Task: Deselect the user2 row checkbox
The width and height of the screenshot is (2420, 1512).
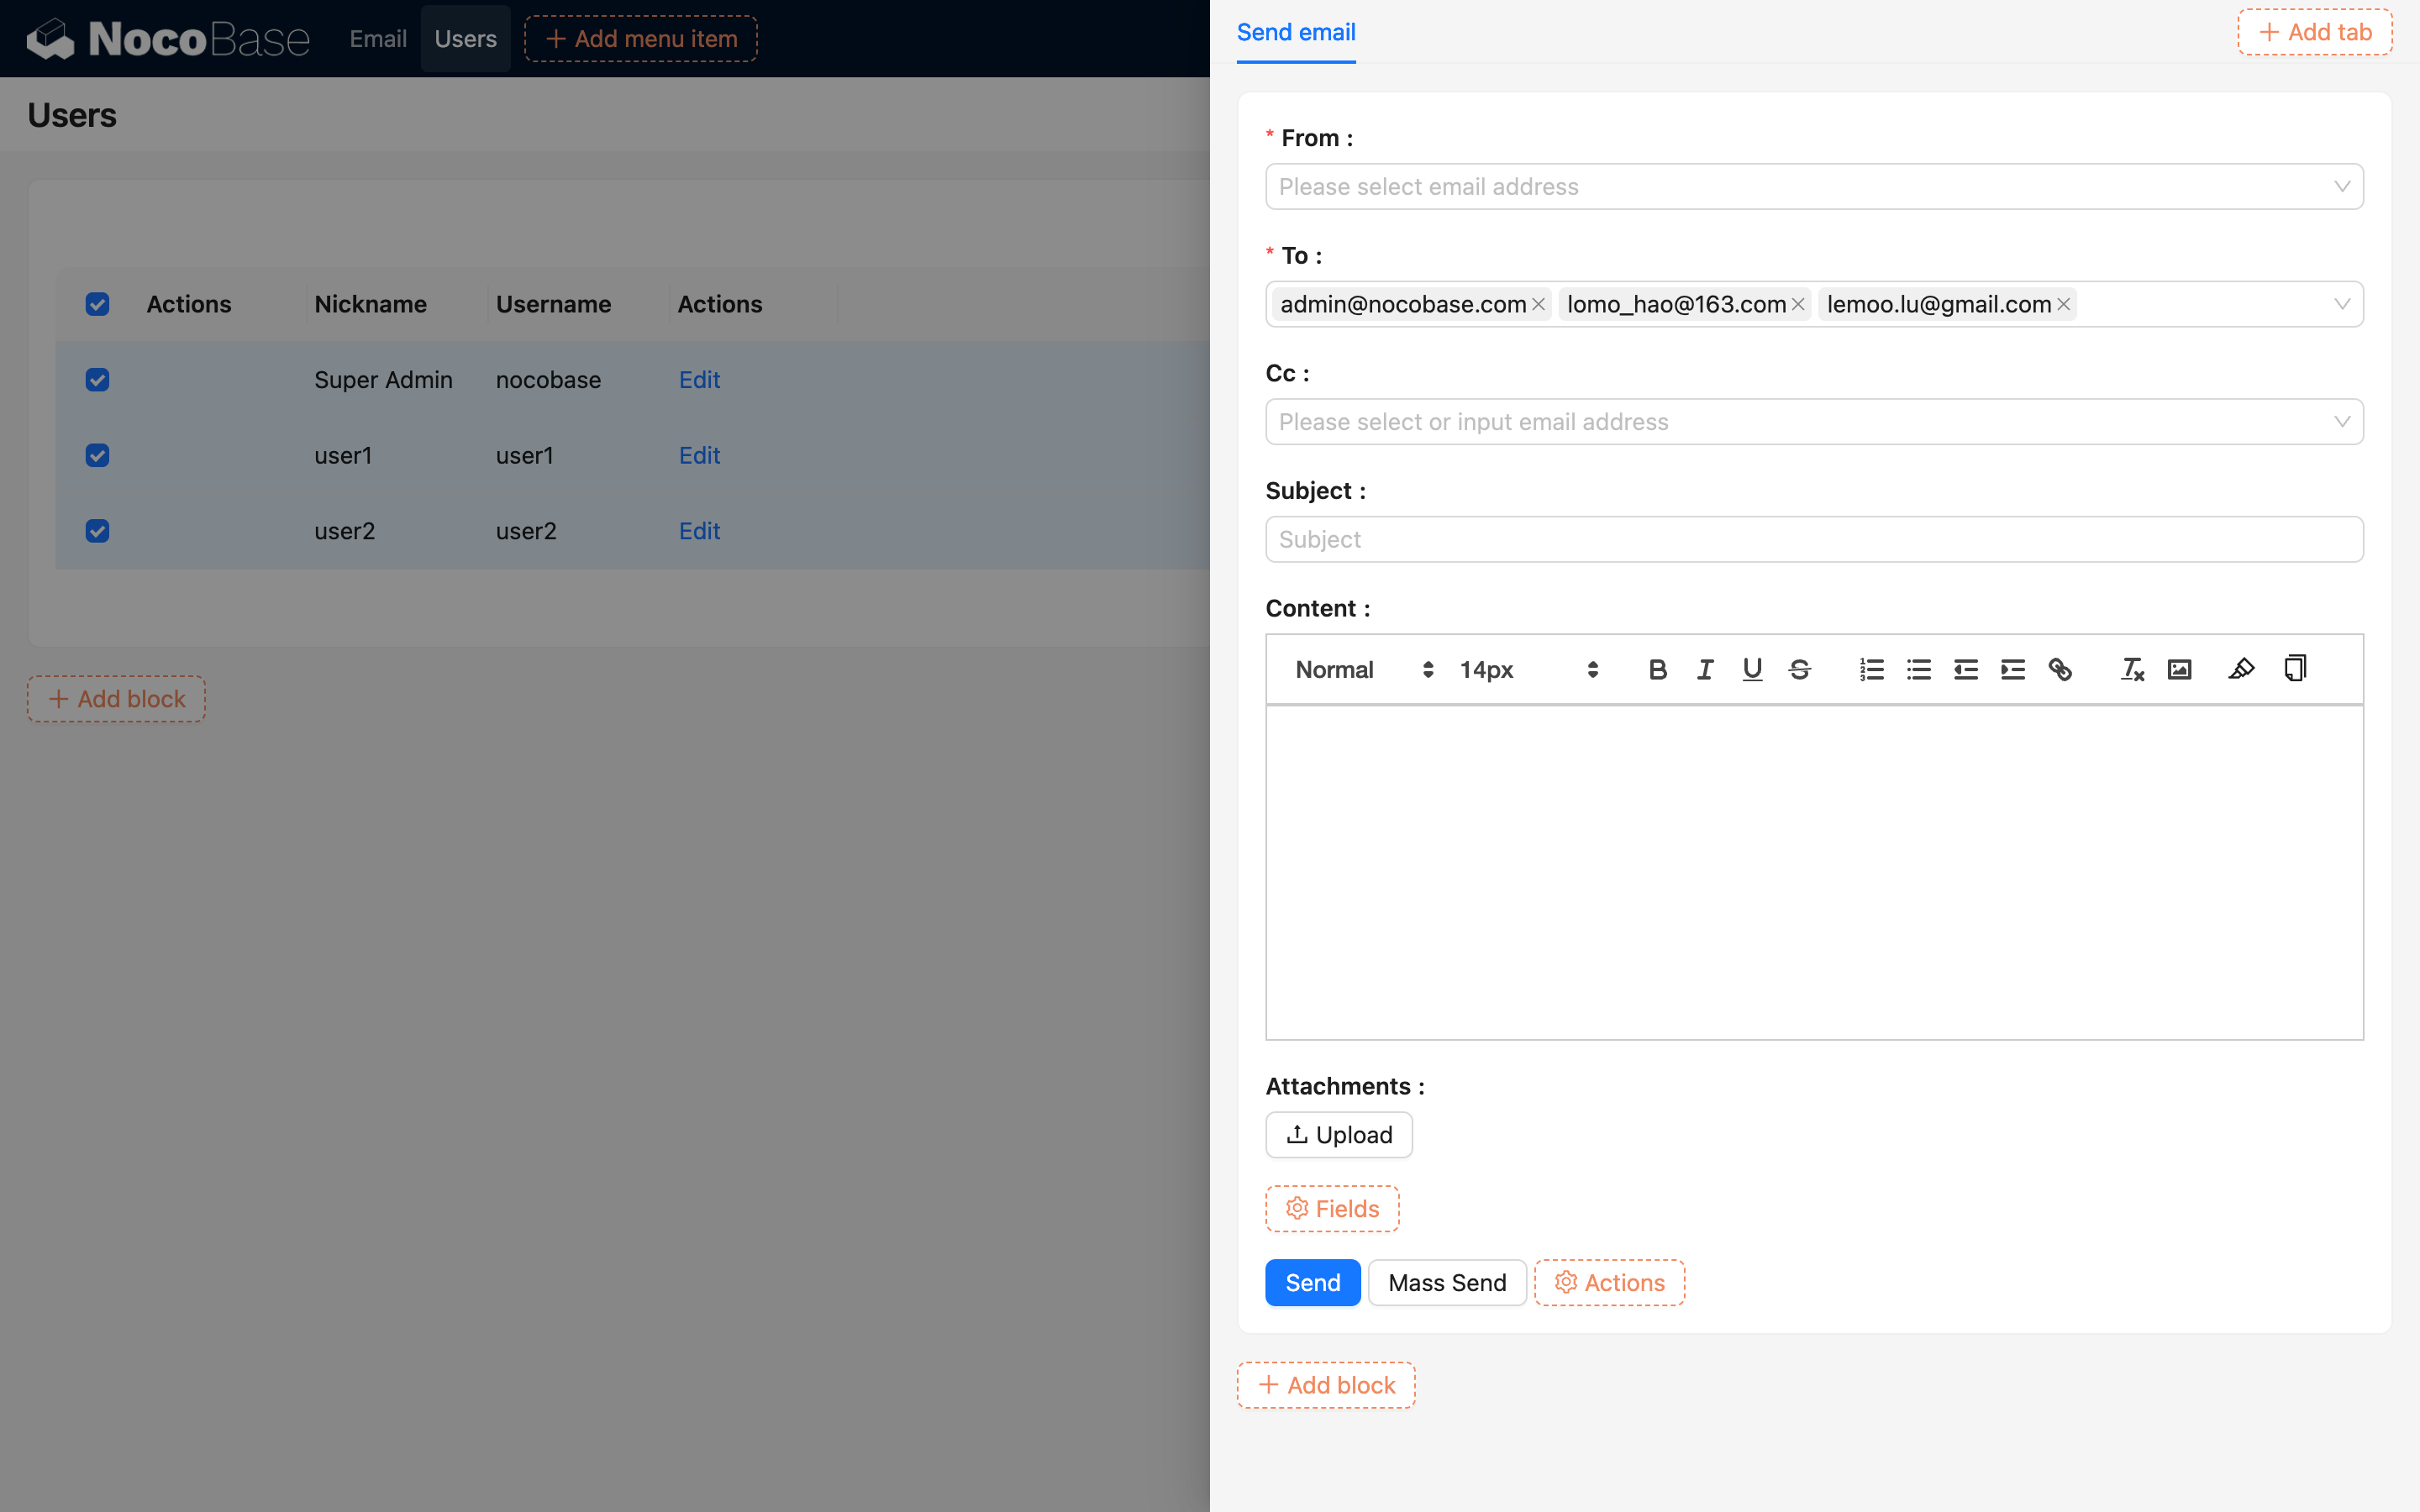Action: pos(97,531)
